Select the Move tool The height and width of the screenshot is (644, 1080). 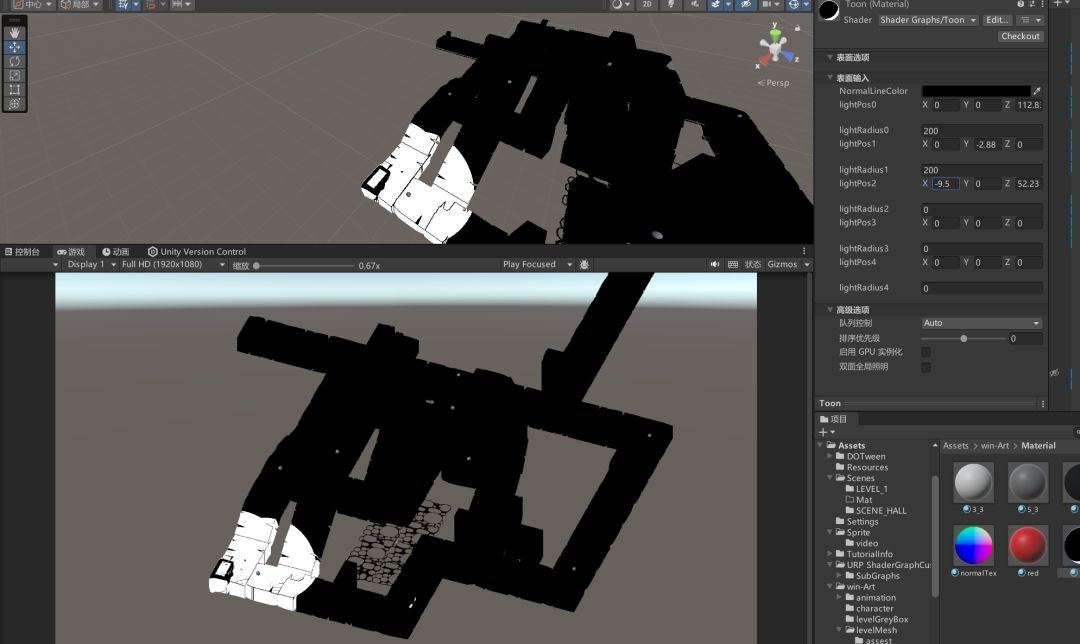click(14, 48)
